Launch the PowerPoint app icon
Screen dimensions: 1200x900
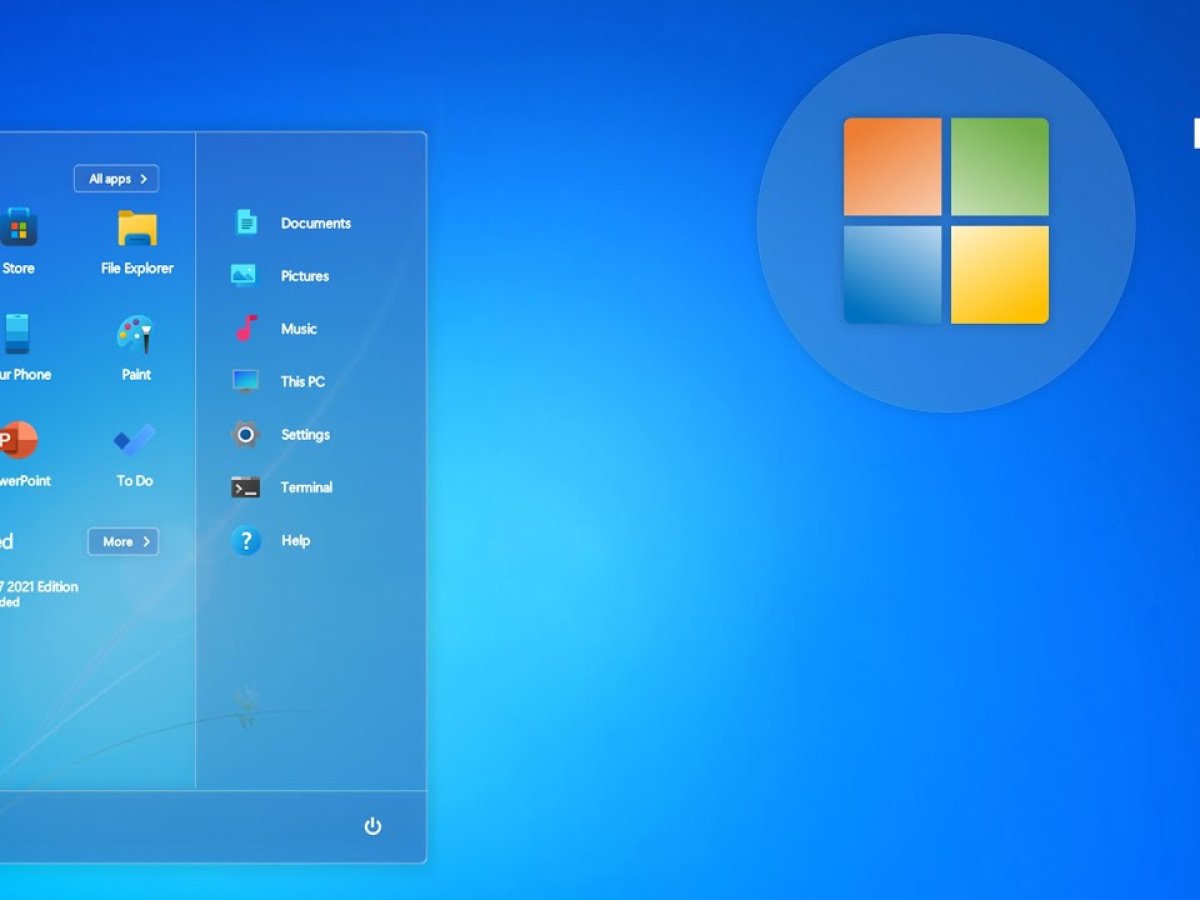point(17,440)
